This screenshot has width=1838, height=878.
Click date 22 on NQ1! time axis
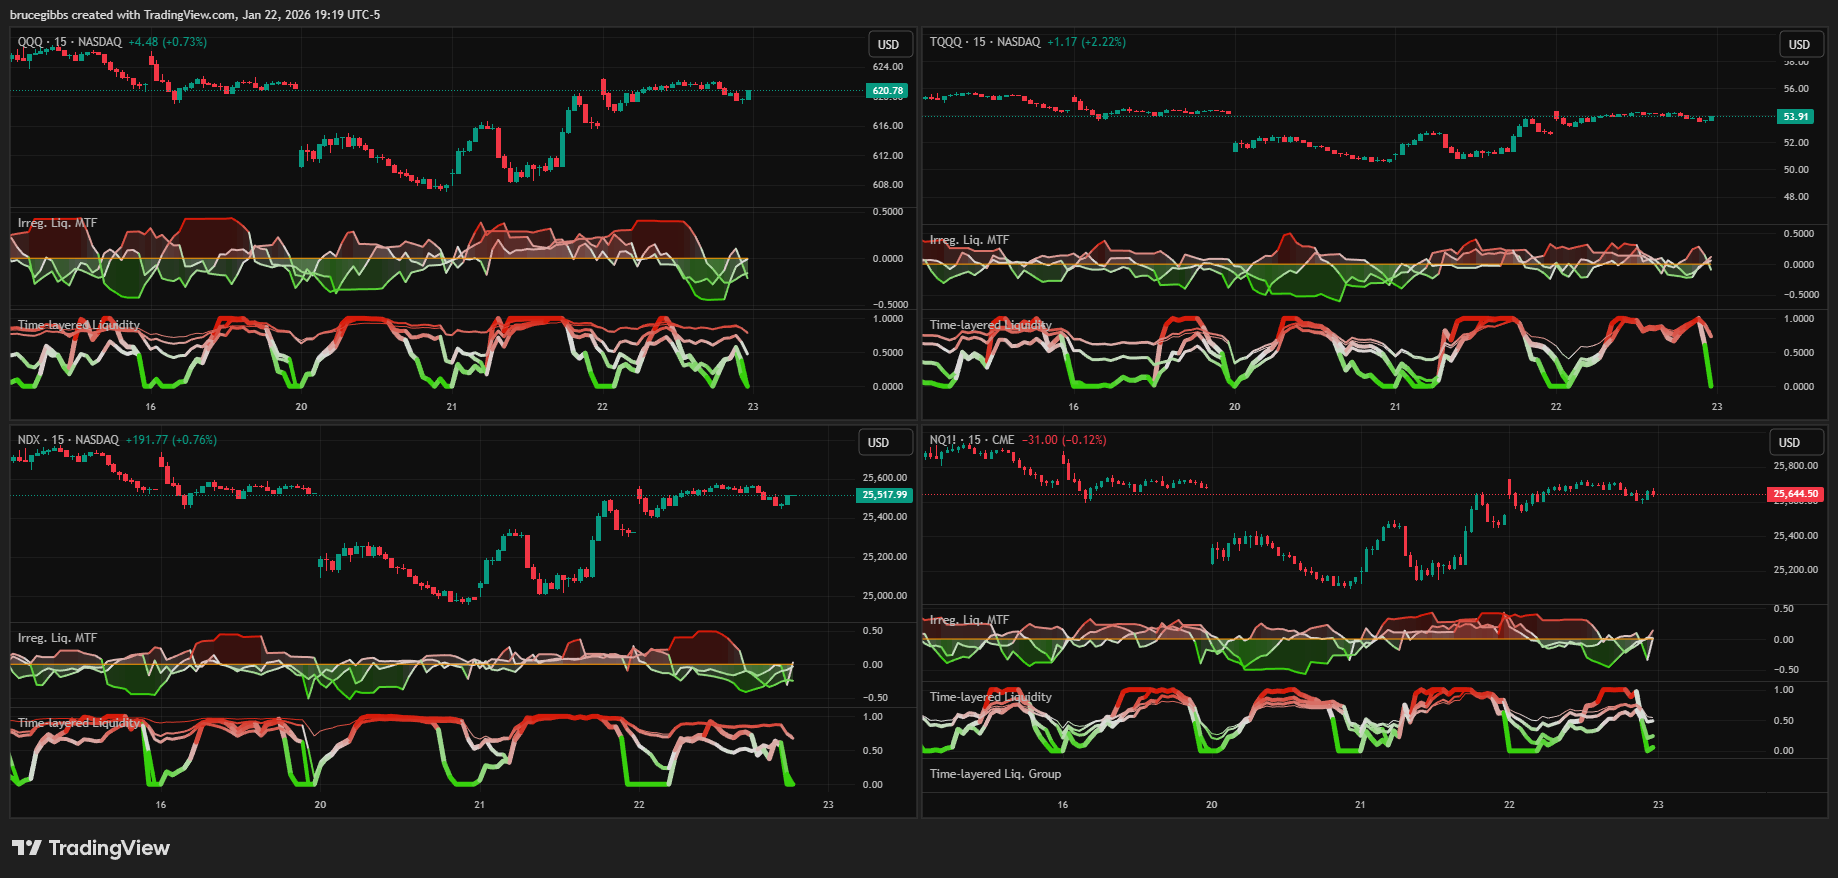click(1509, 805)
